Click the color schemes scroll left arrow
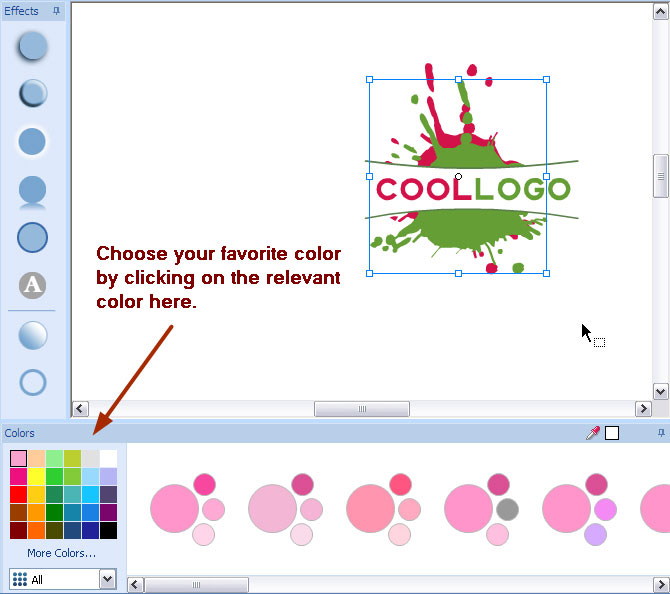670x594 pixels. click(135, 585)
